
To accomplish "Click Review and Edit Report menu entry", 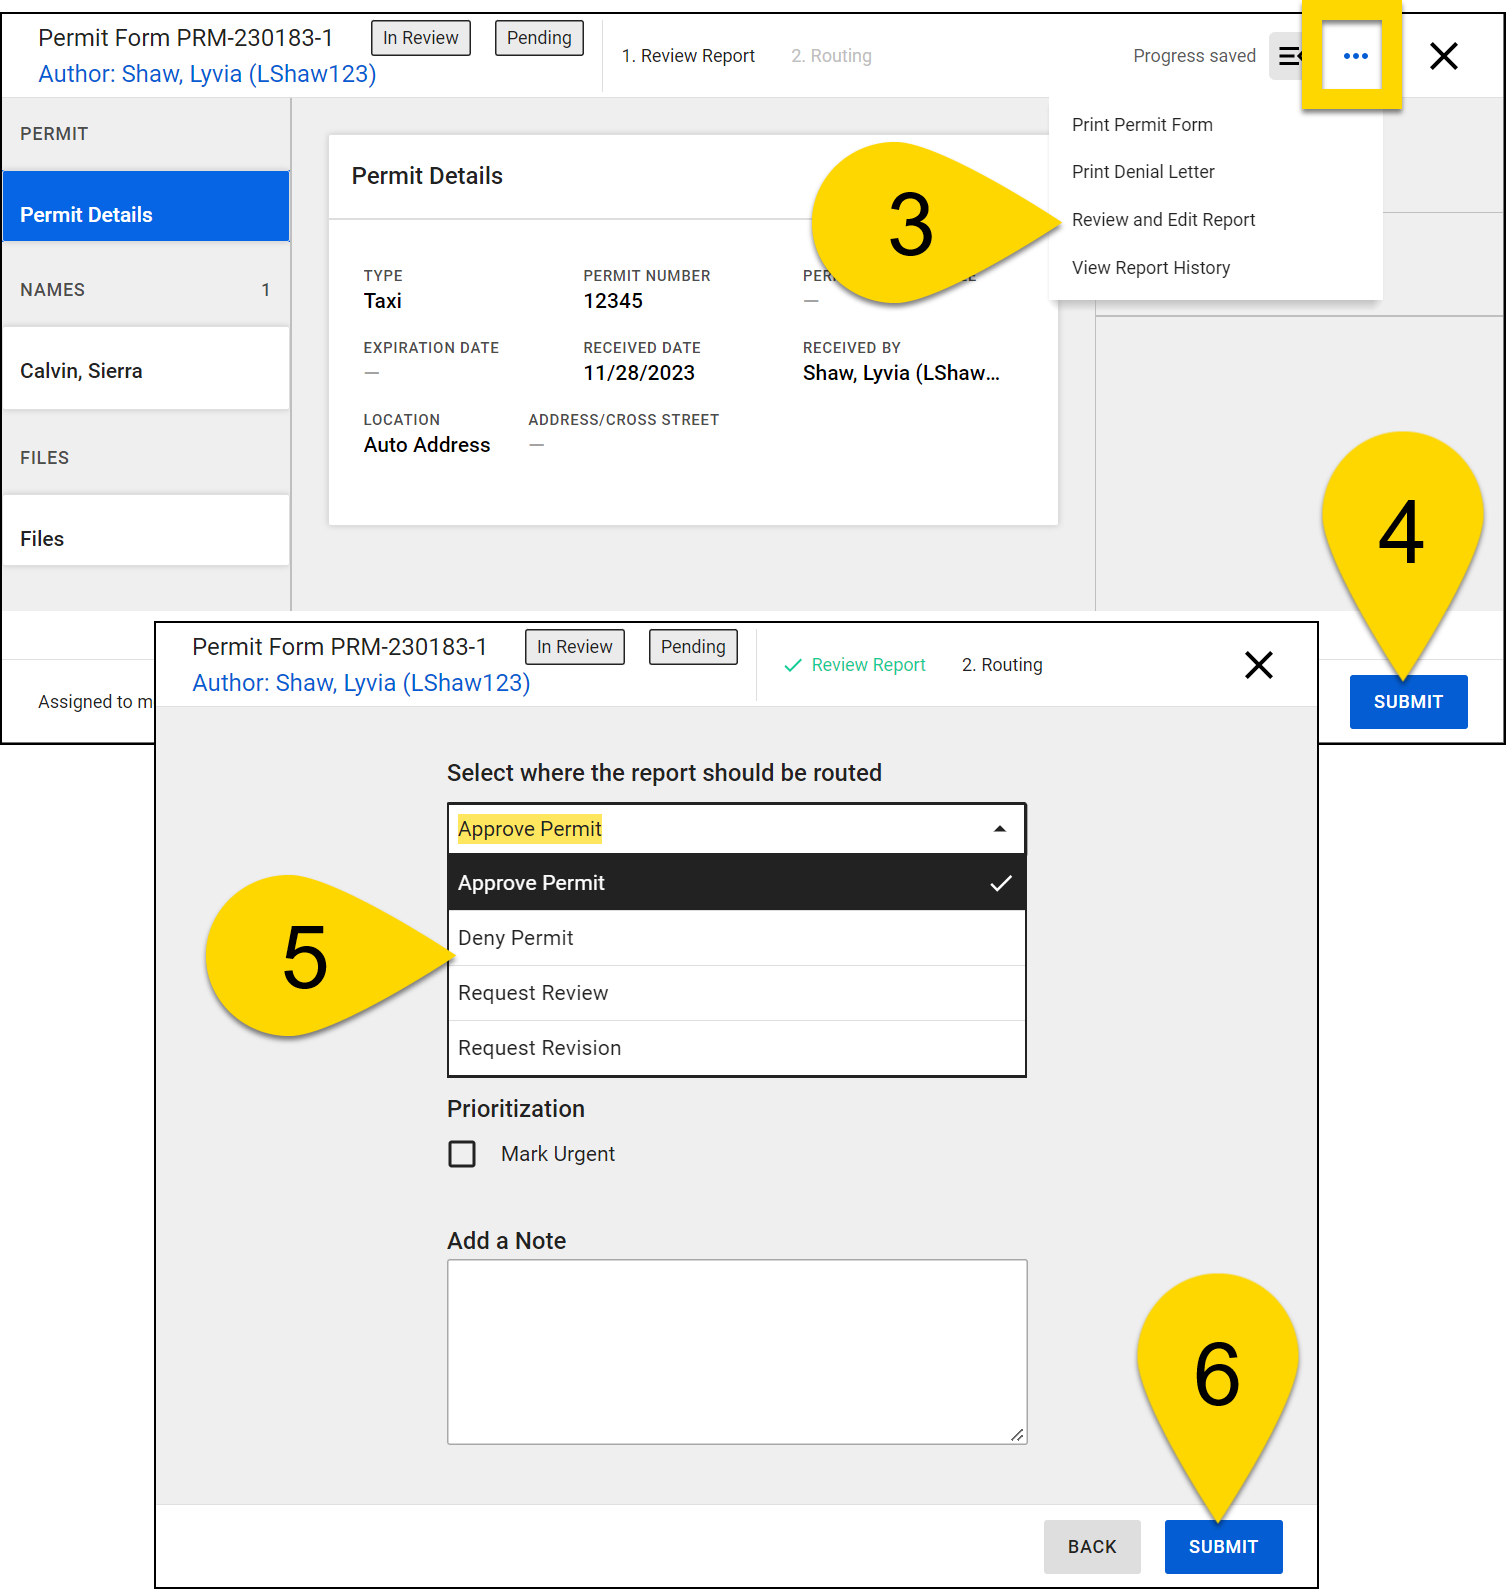I will 1163,220.
